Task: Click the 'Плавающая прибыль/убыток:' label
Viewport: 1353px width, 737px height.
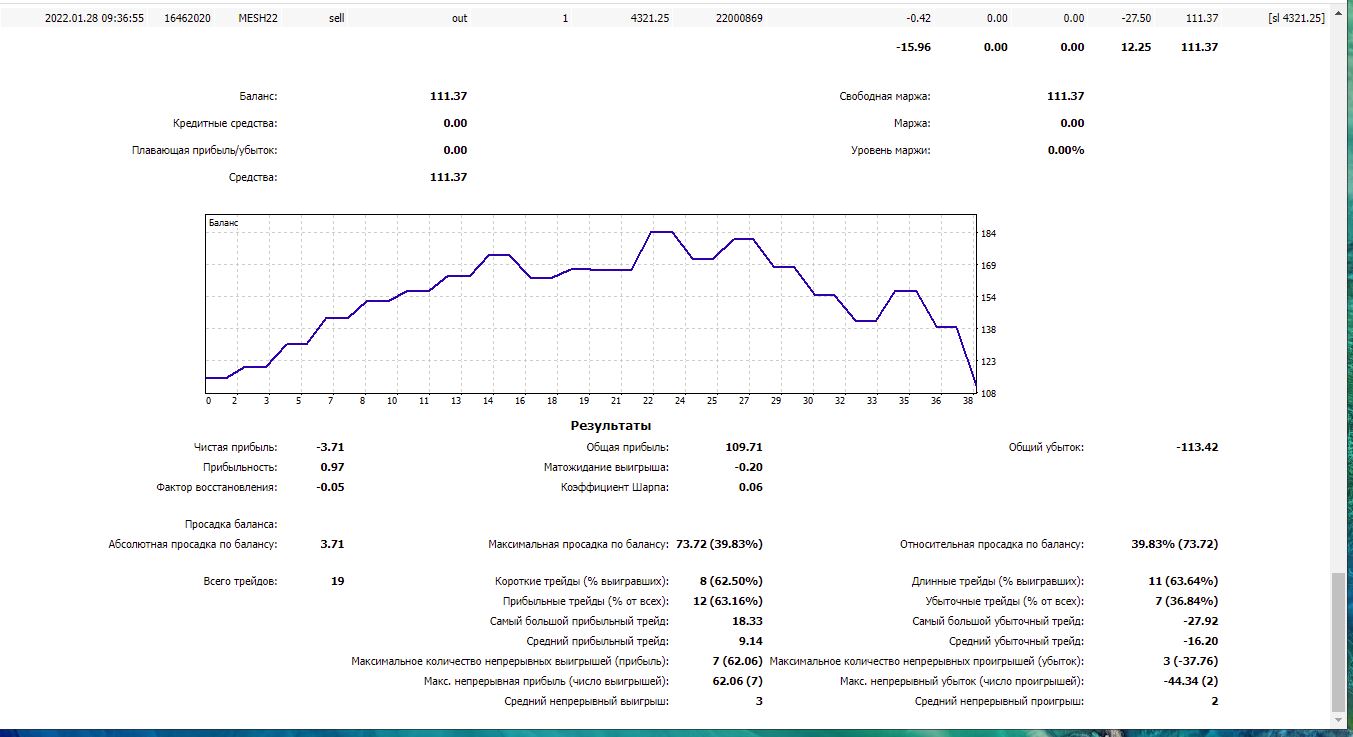Action: coord(205,150)
